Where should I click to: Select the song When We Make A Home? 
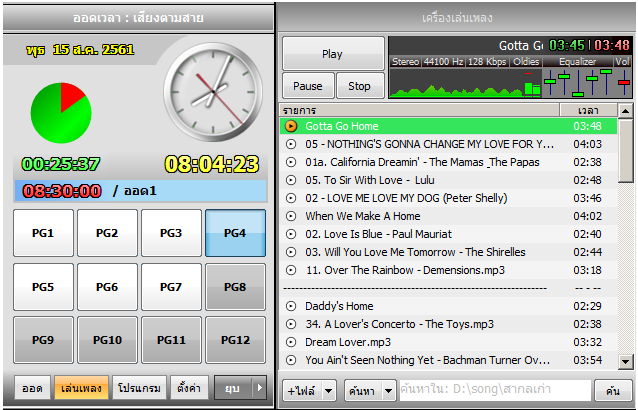[448, 216]
